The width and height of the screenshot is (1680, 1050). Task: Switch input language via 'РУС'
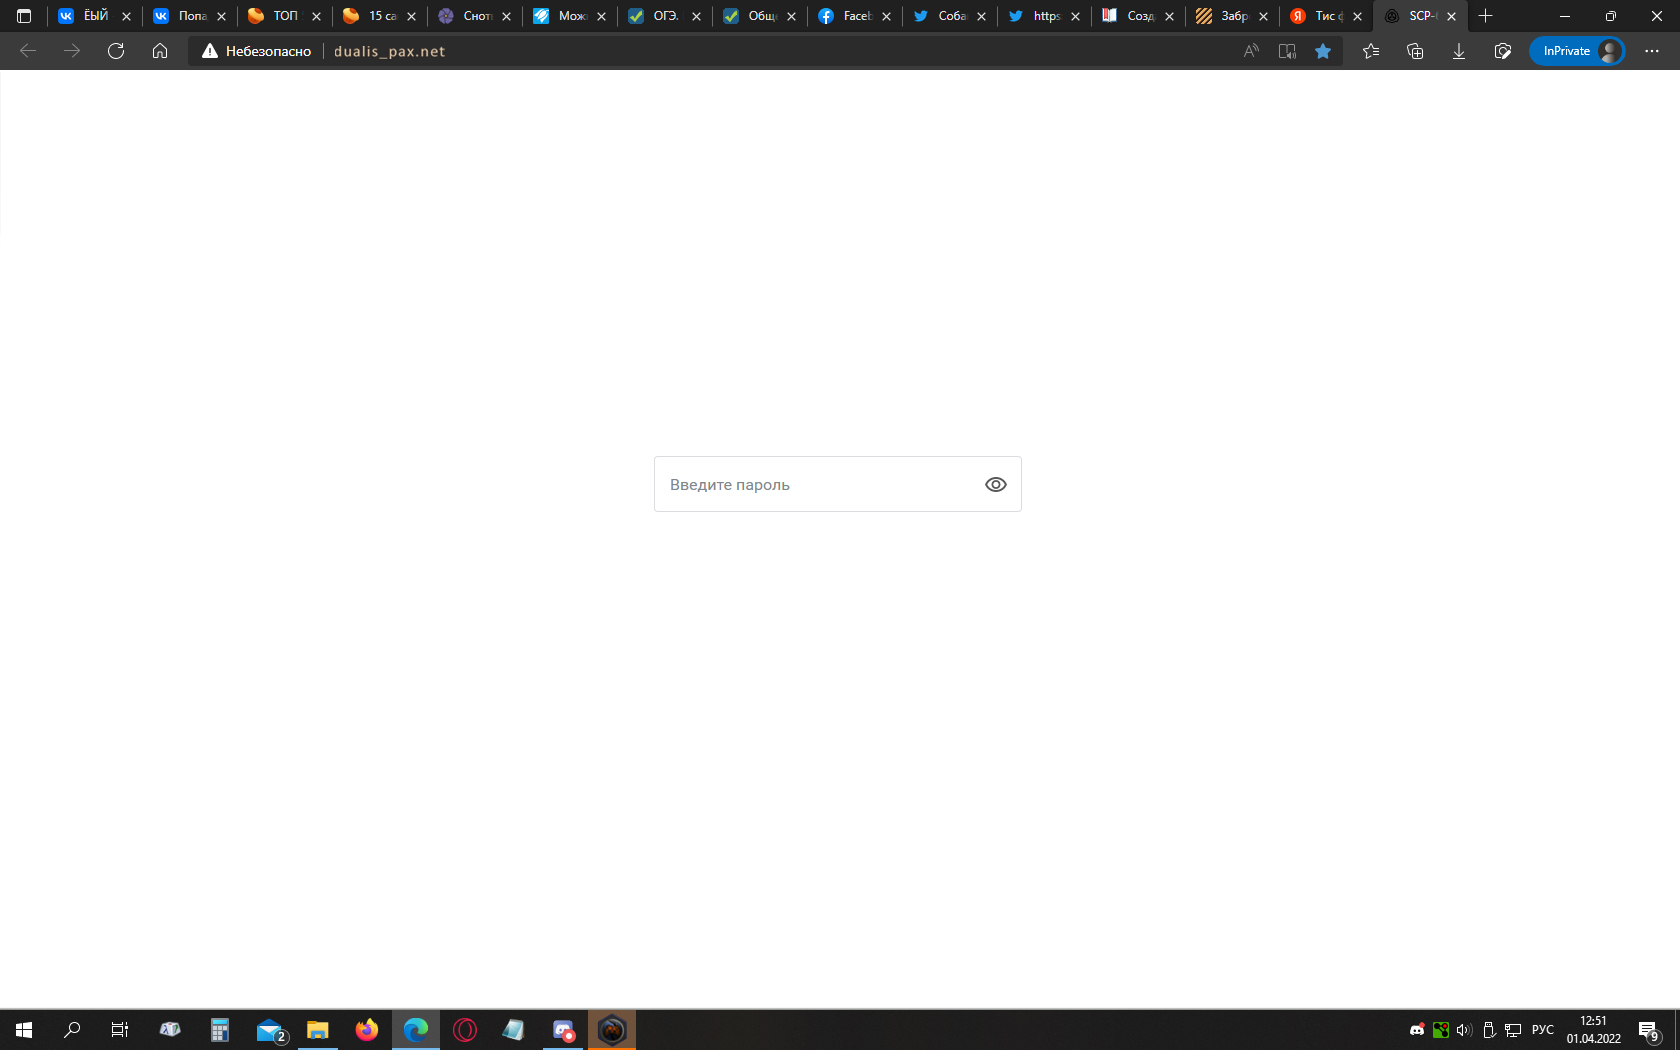[x=1543, y=1030]
